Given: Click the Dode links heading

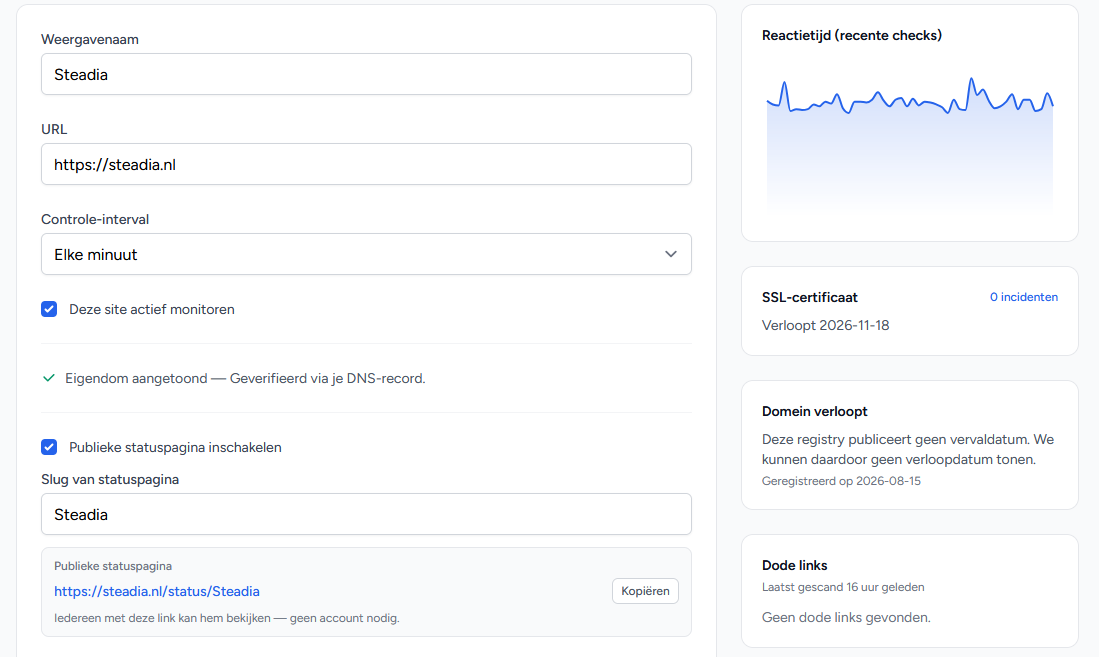Looking at the screenshot, I should 794,565.
